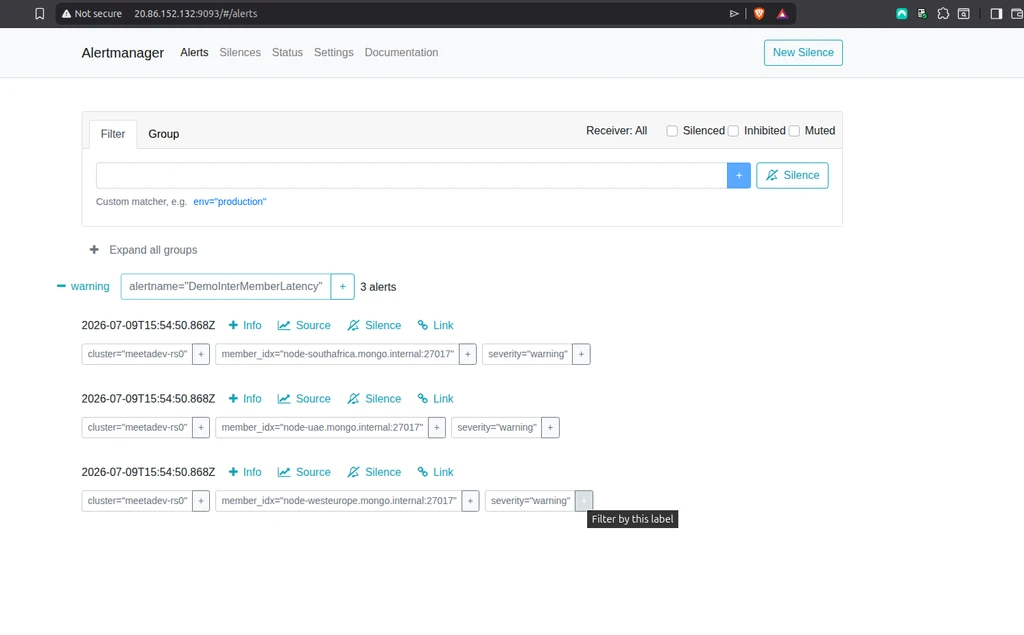Enable the Muted checkbox
Image resolution: width=1024 pixels, height=635 pixels.
[794, 131]
